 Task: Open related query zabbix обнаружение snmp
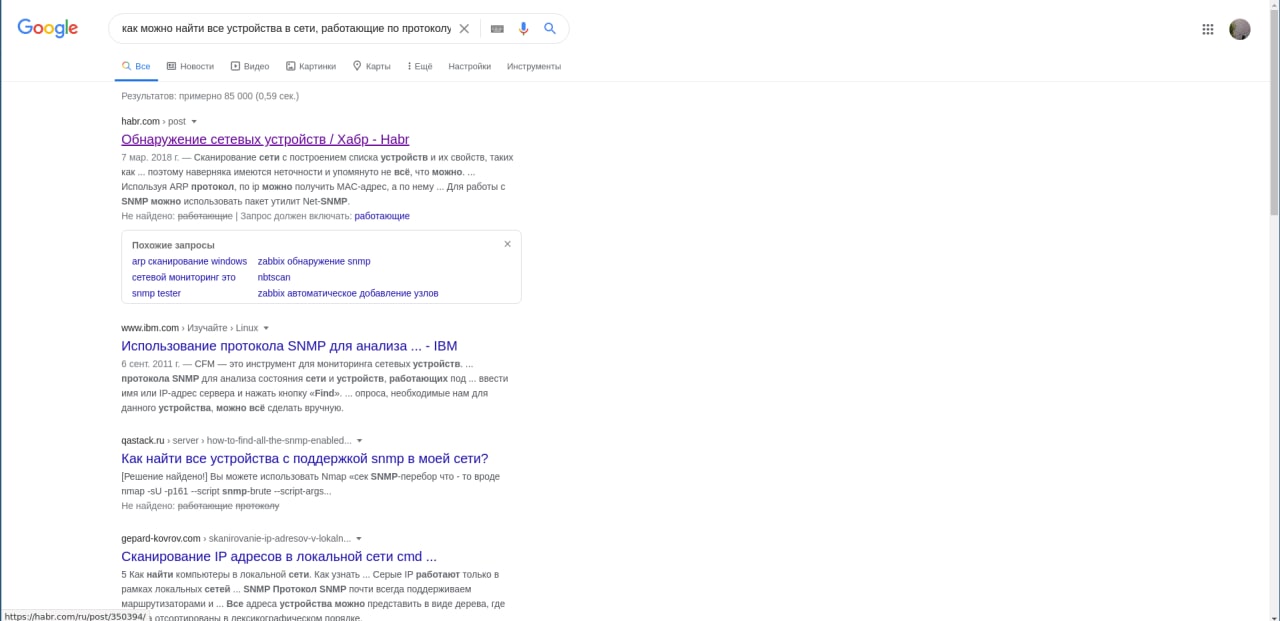[x=314, y=261]
